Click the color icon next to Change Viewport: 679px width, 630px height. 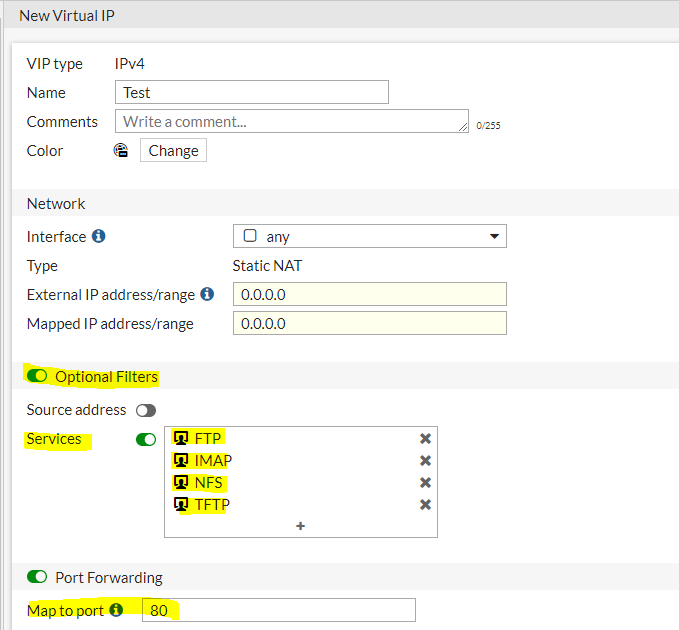(x=121, y=151)
